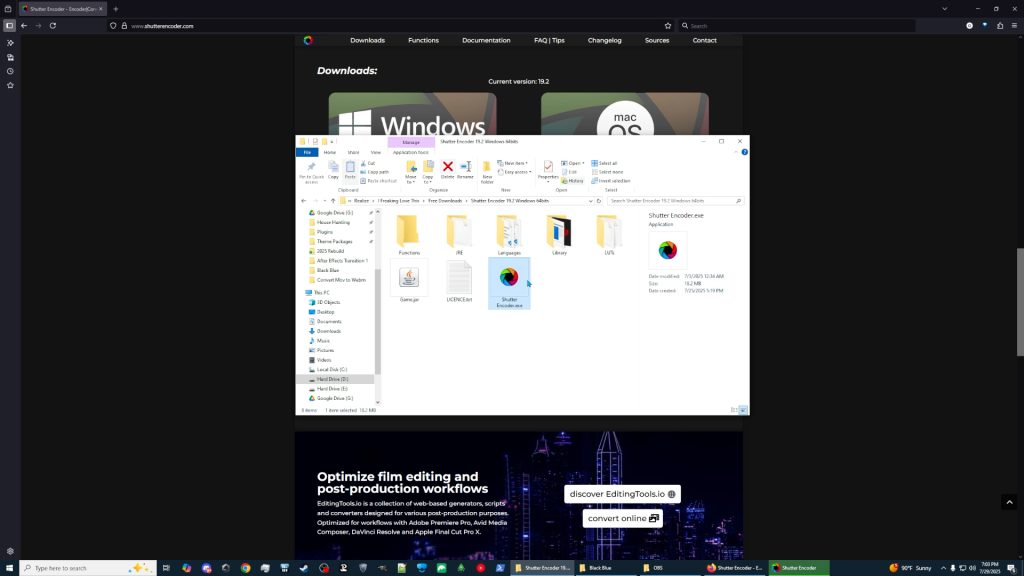Click the History button in Open group

pos(573,181)
